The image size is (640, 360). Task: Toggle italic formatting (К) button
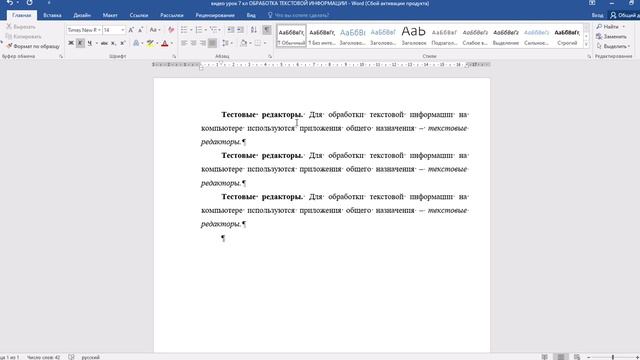point(80,43)
